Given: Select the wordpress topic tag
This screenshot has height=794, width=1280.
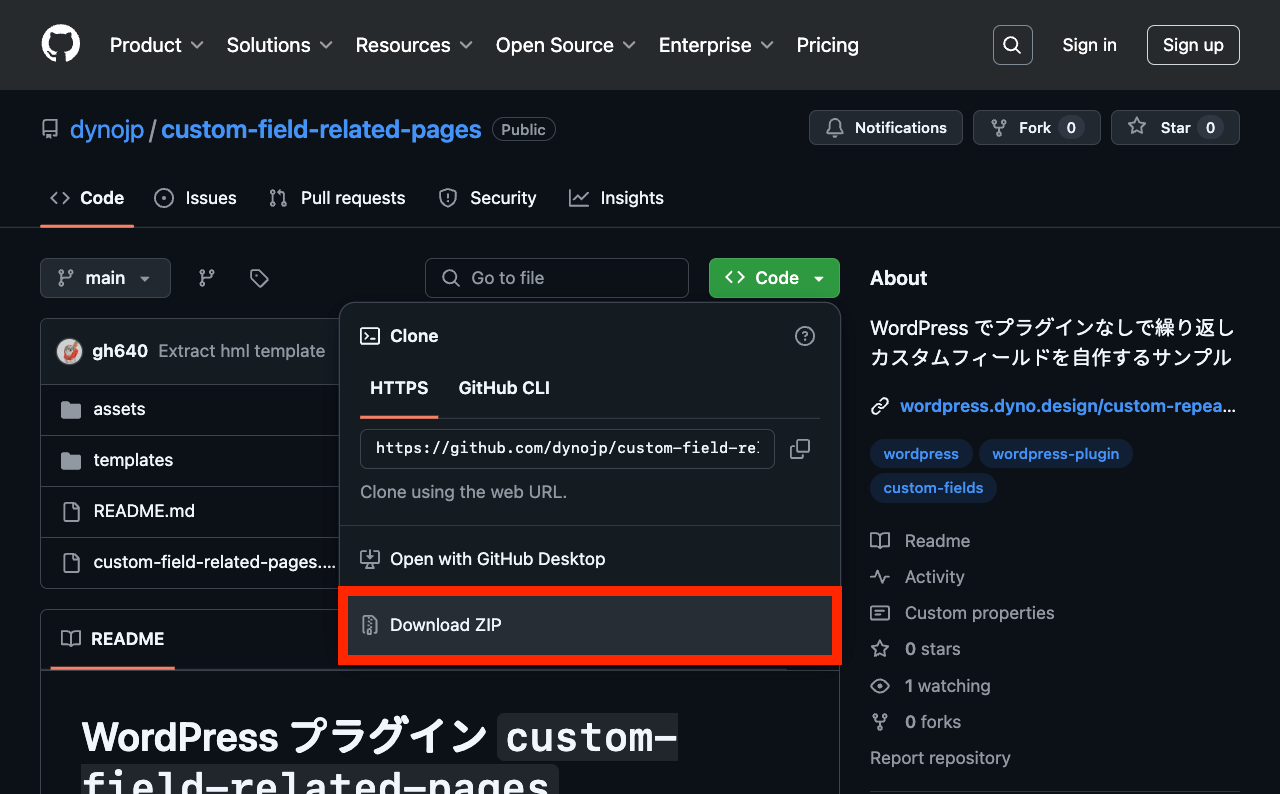Looking at the screenshot, I should 921,454.
